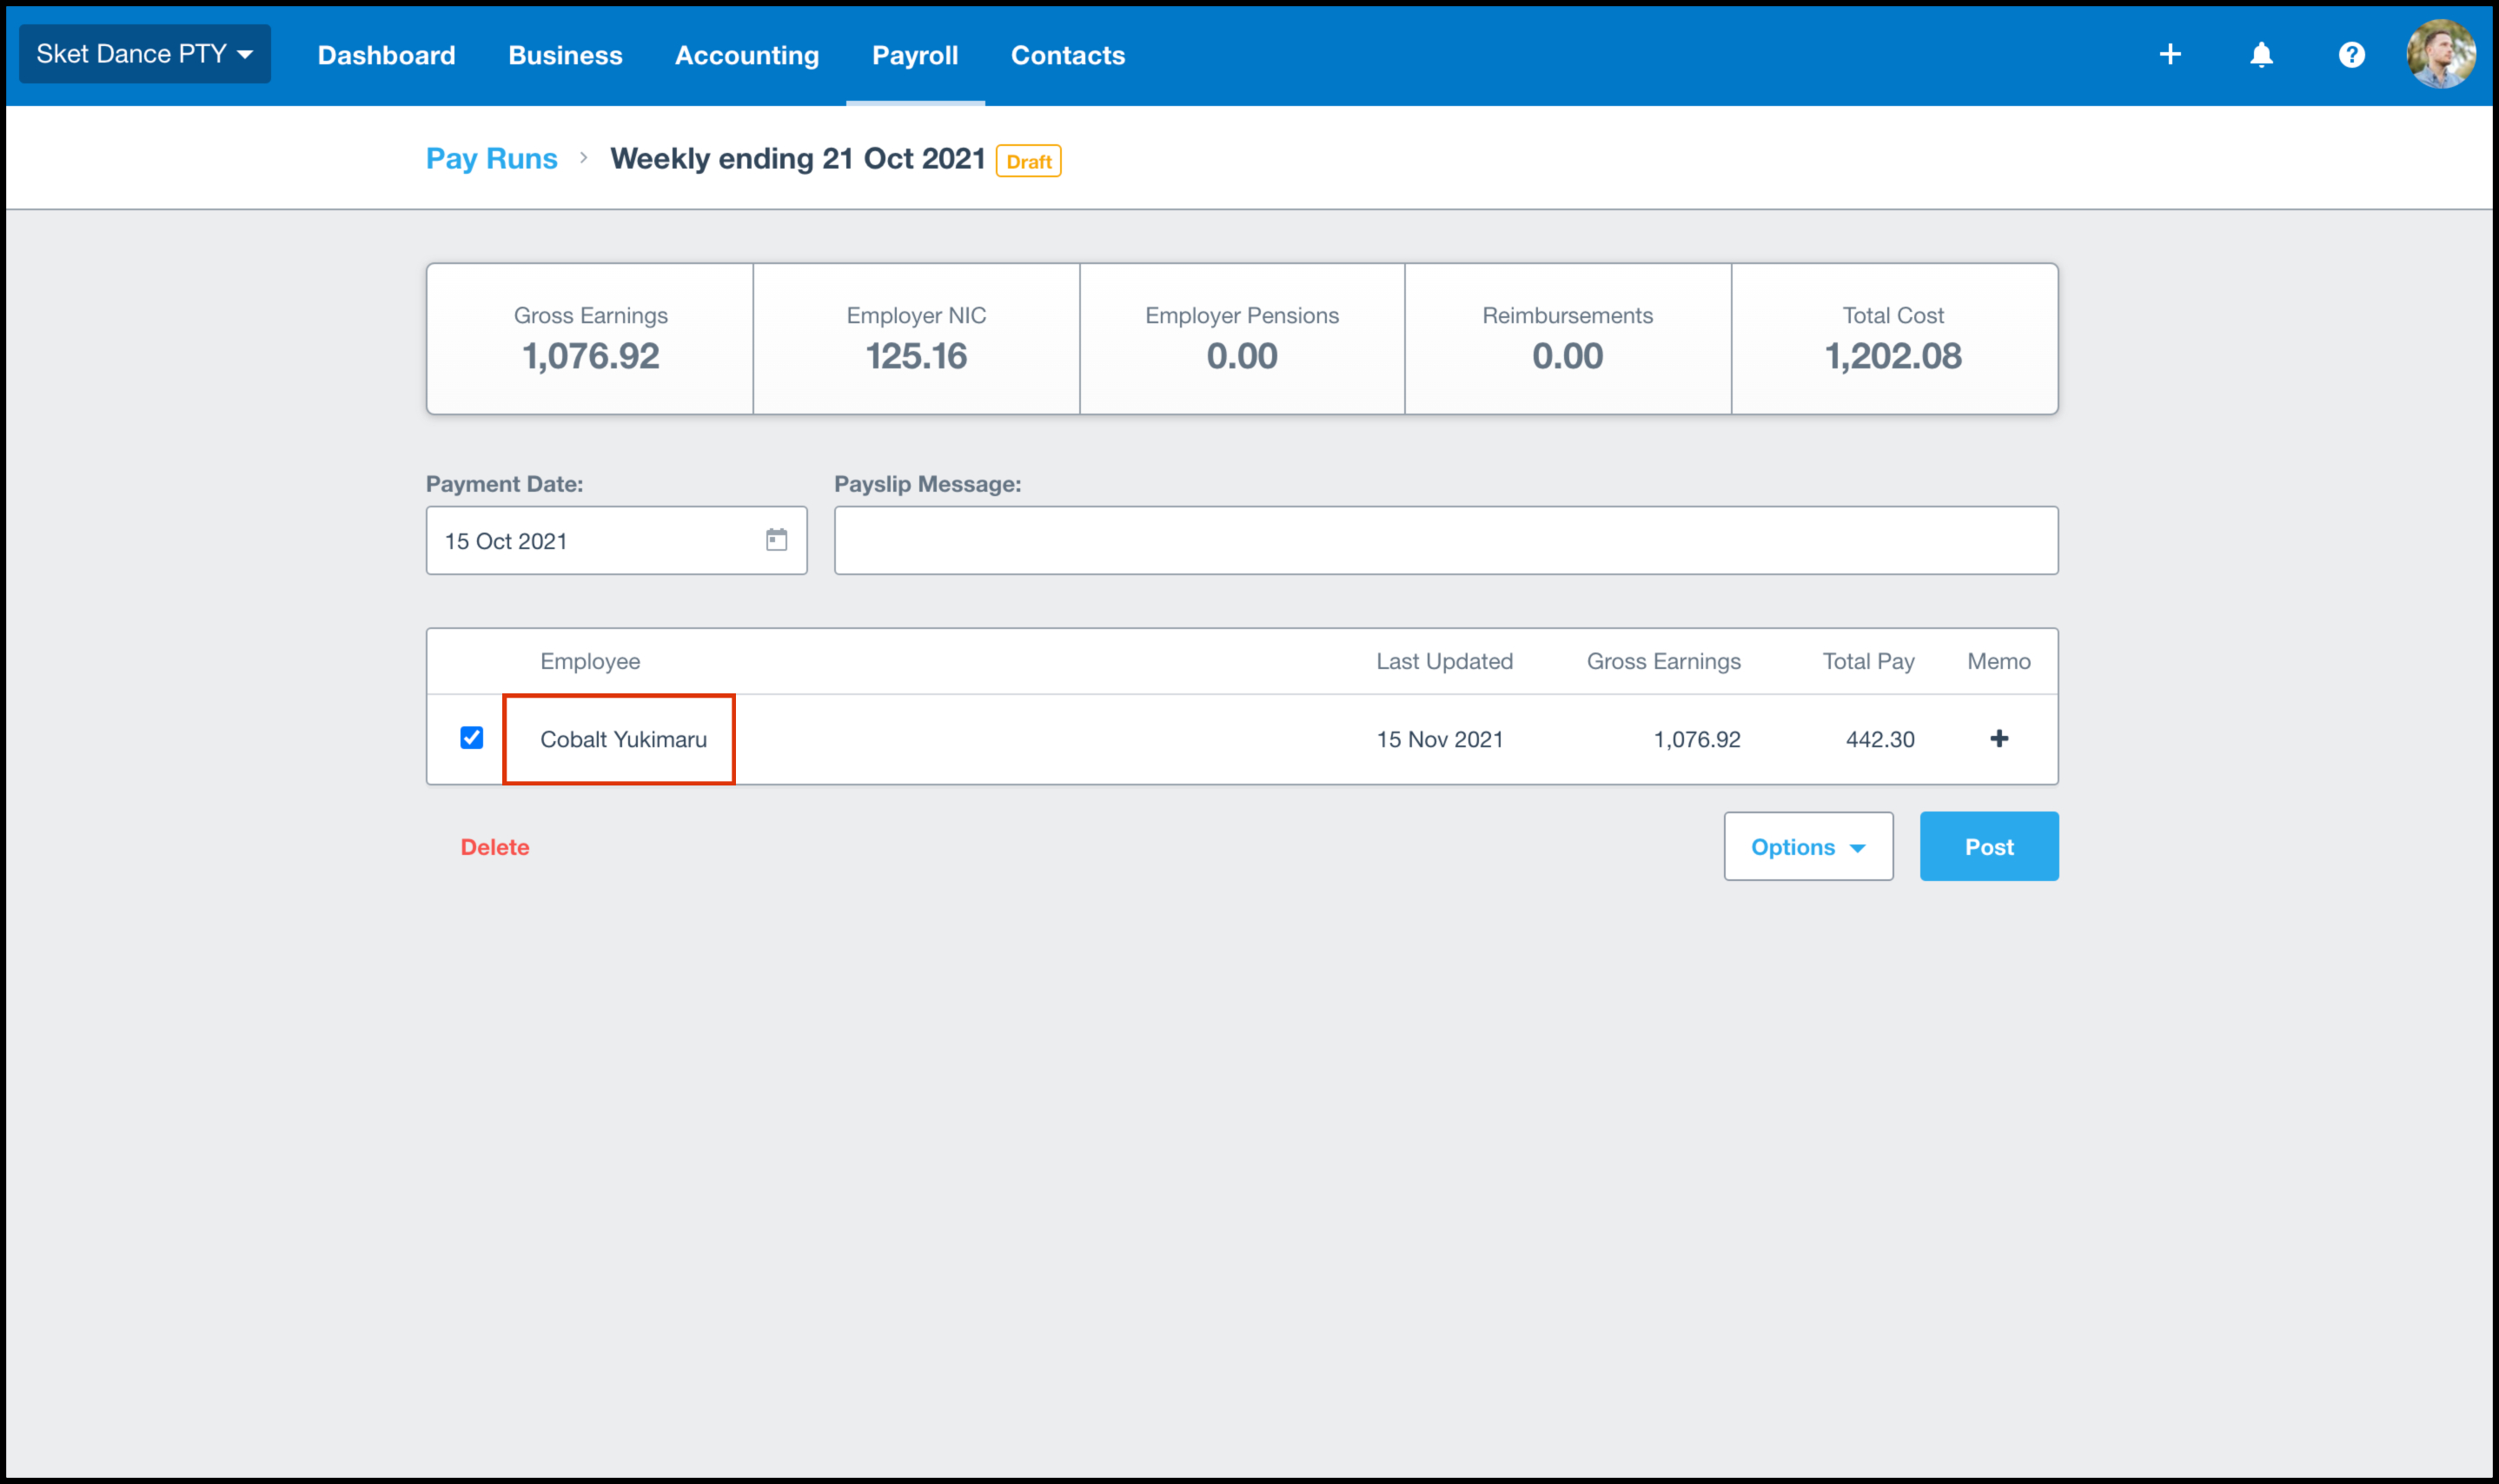Add memo for Cobalt Yukimaru

(x=1998, y=738)
